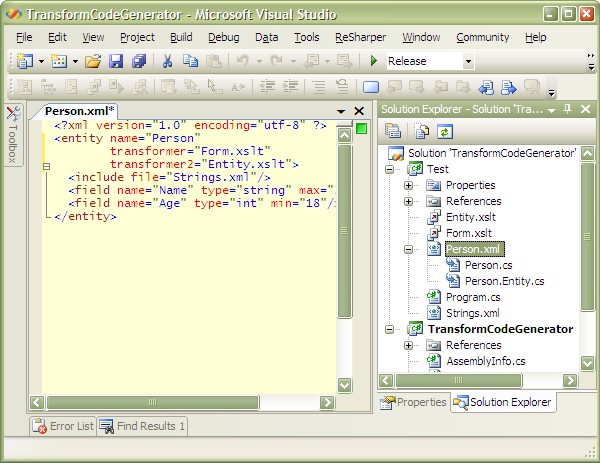This screenshot has height=463, width=600.
Task: Click the Show All Files icon
Action: [x=422, y=132]
